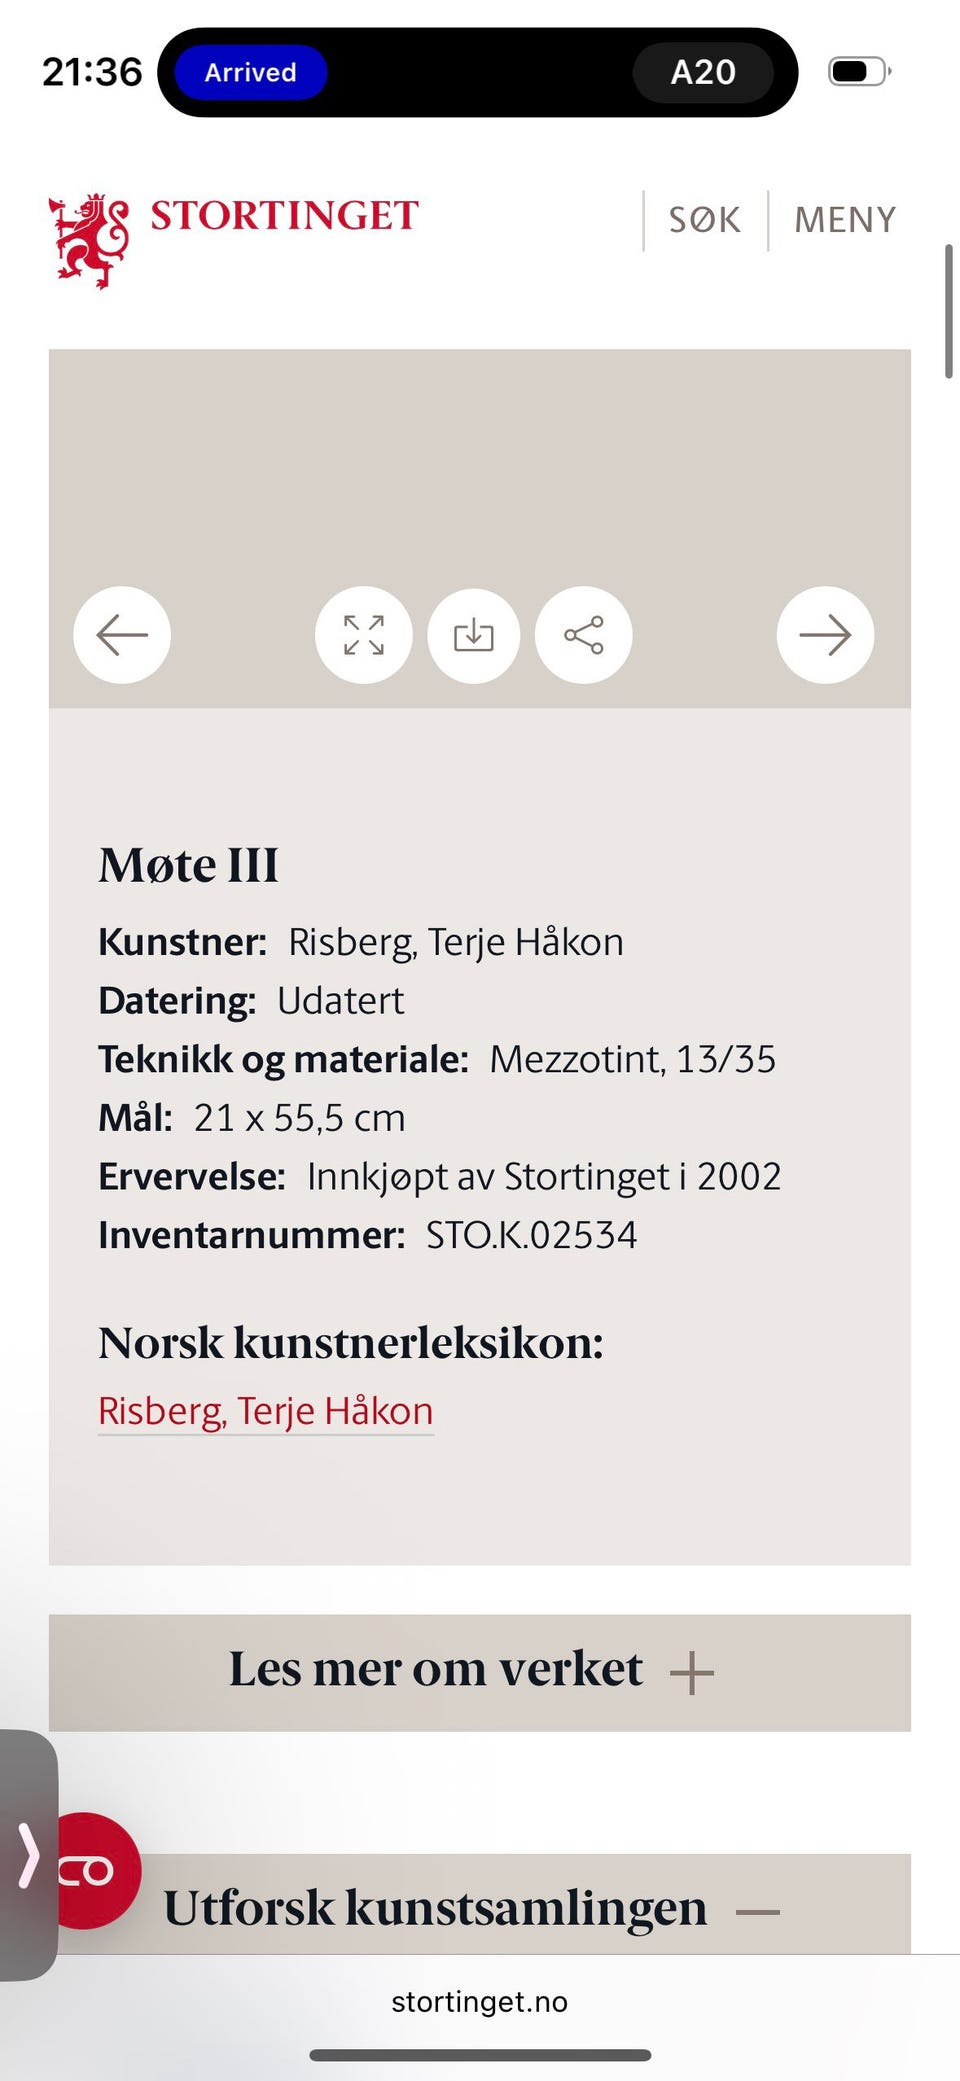Tap the battery status icon

[x=859, y=72]
